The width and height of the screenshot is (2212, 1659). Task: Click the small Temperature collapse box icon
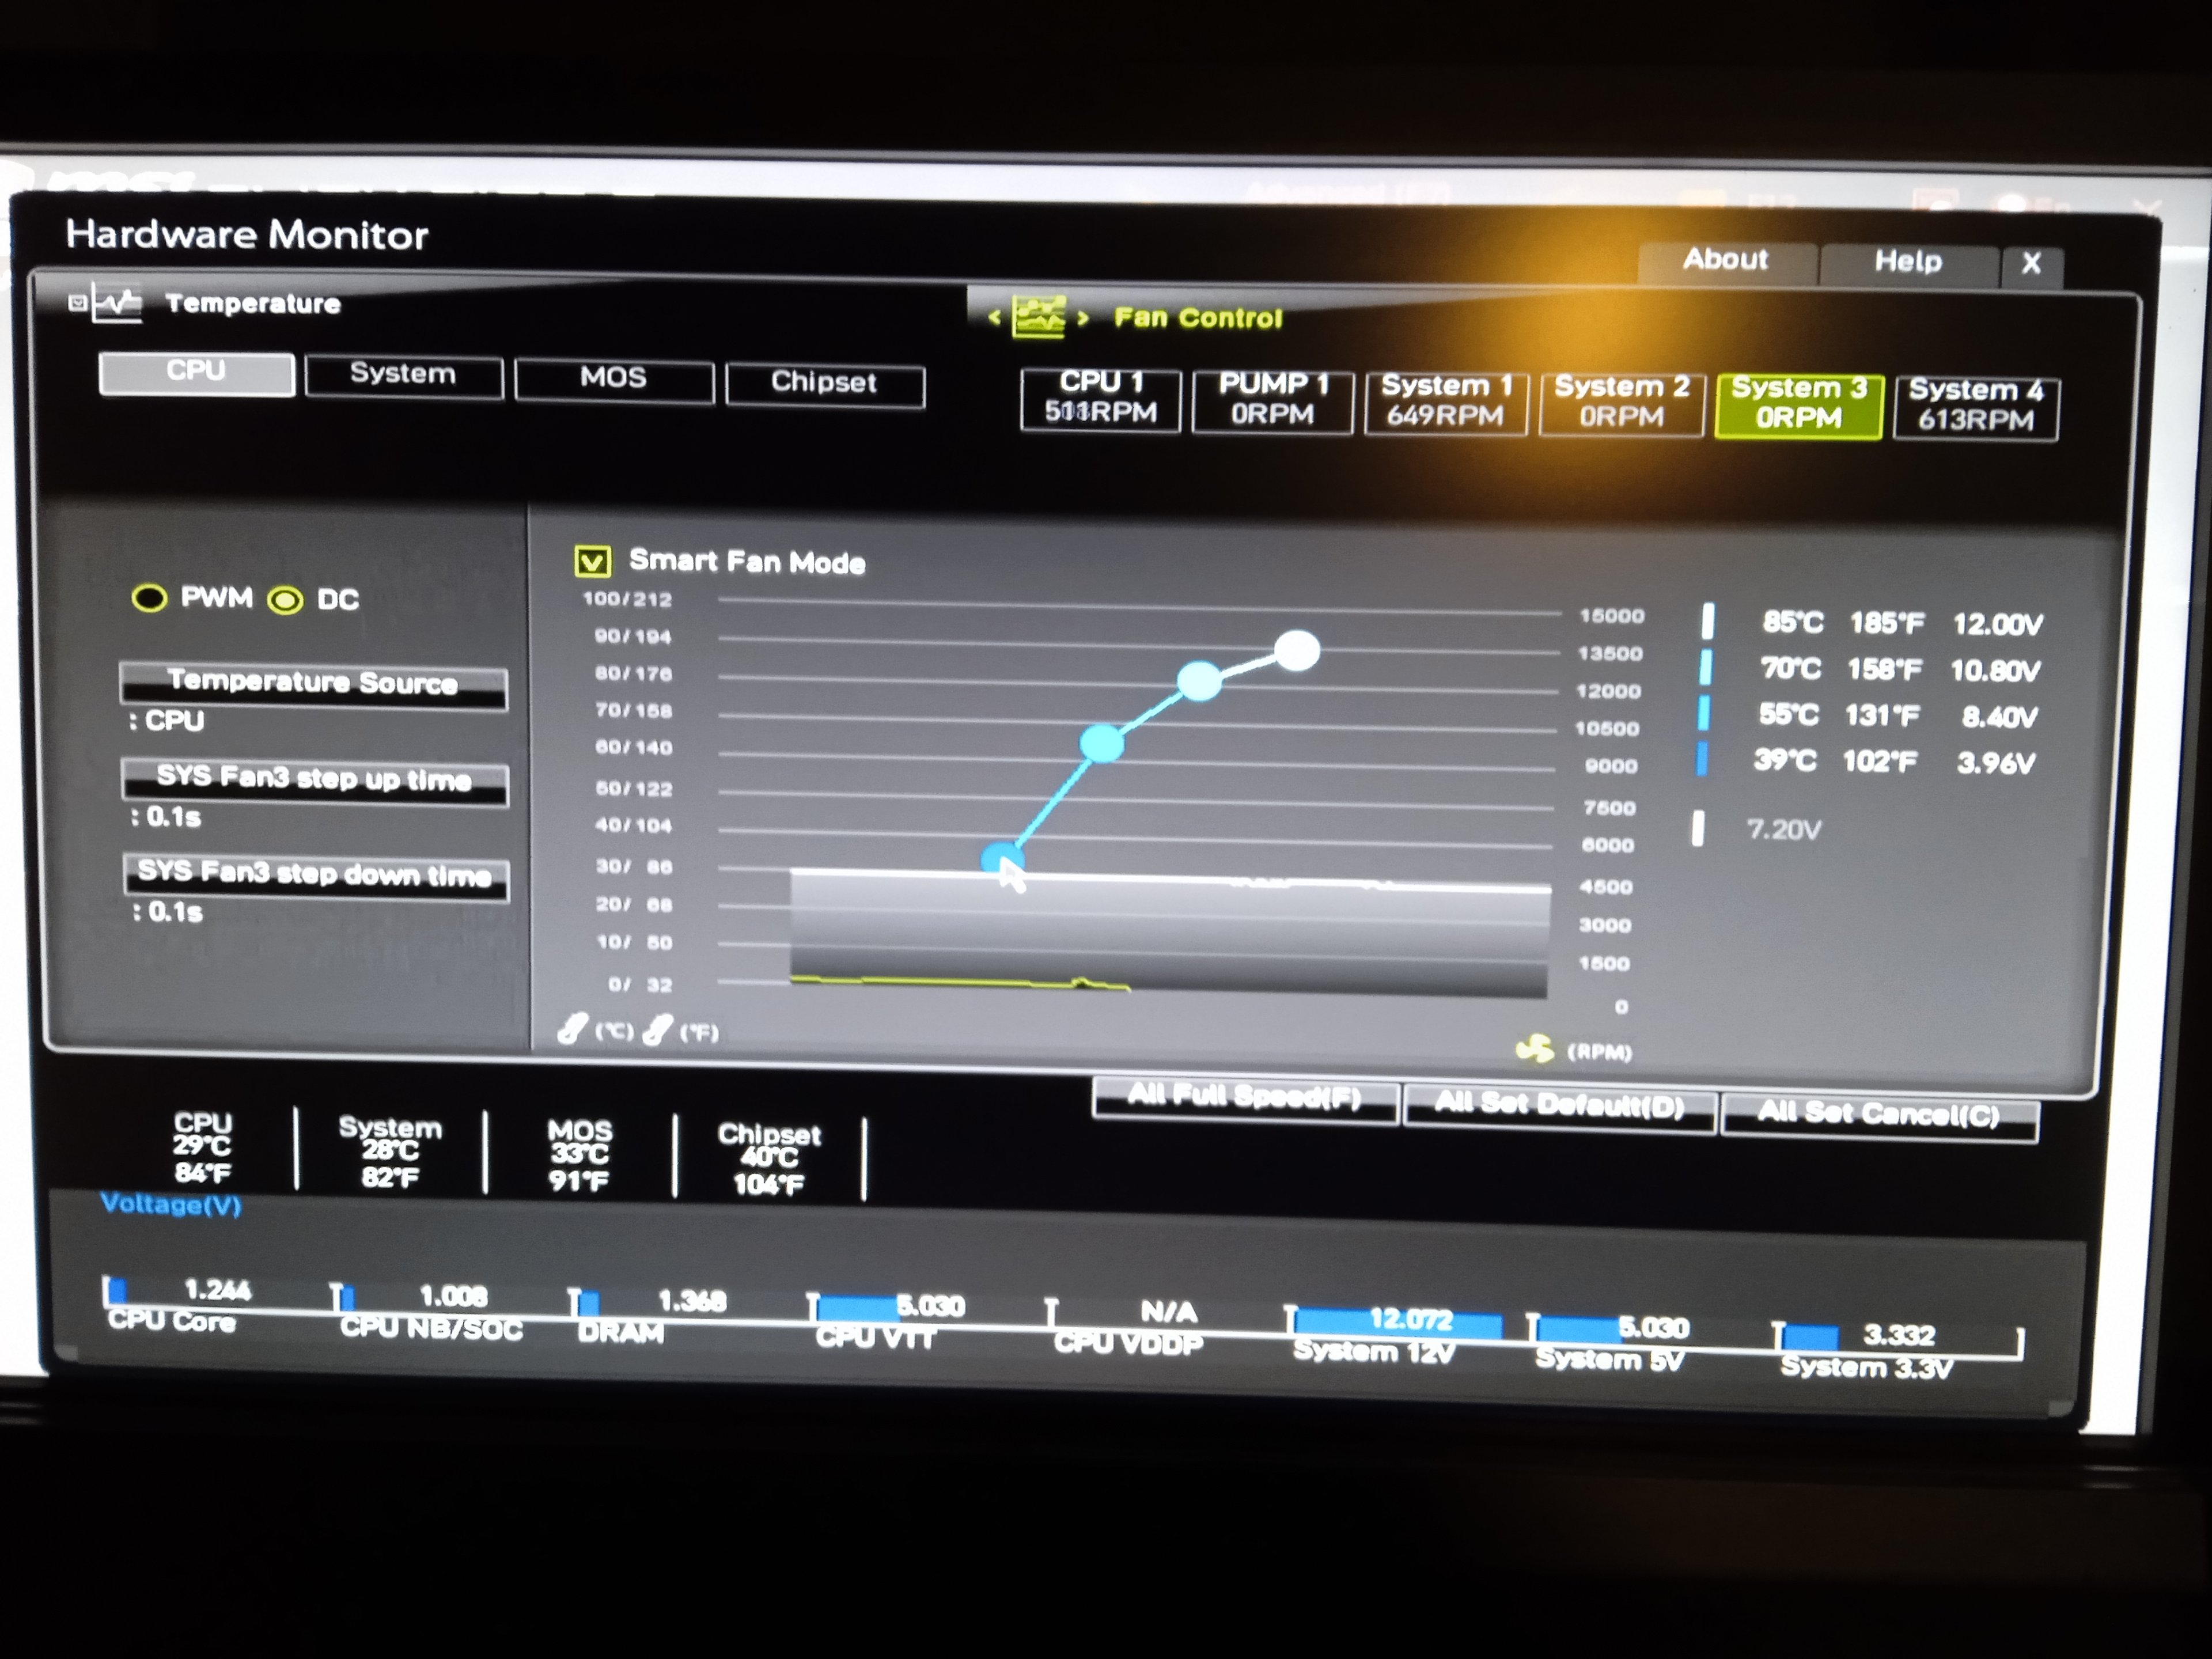(77, 302)
